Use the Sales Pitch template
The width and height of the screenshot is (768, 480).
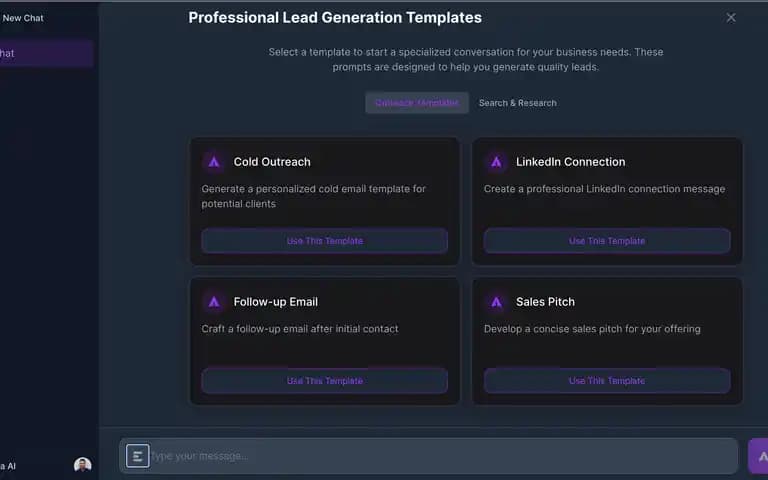point(607,381)
